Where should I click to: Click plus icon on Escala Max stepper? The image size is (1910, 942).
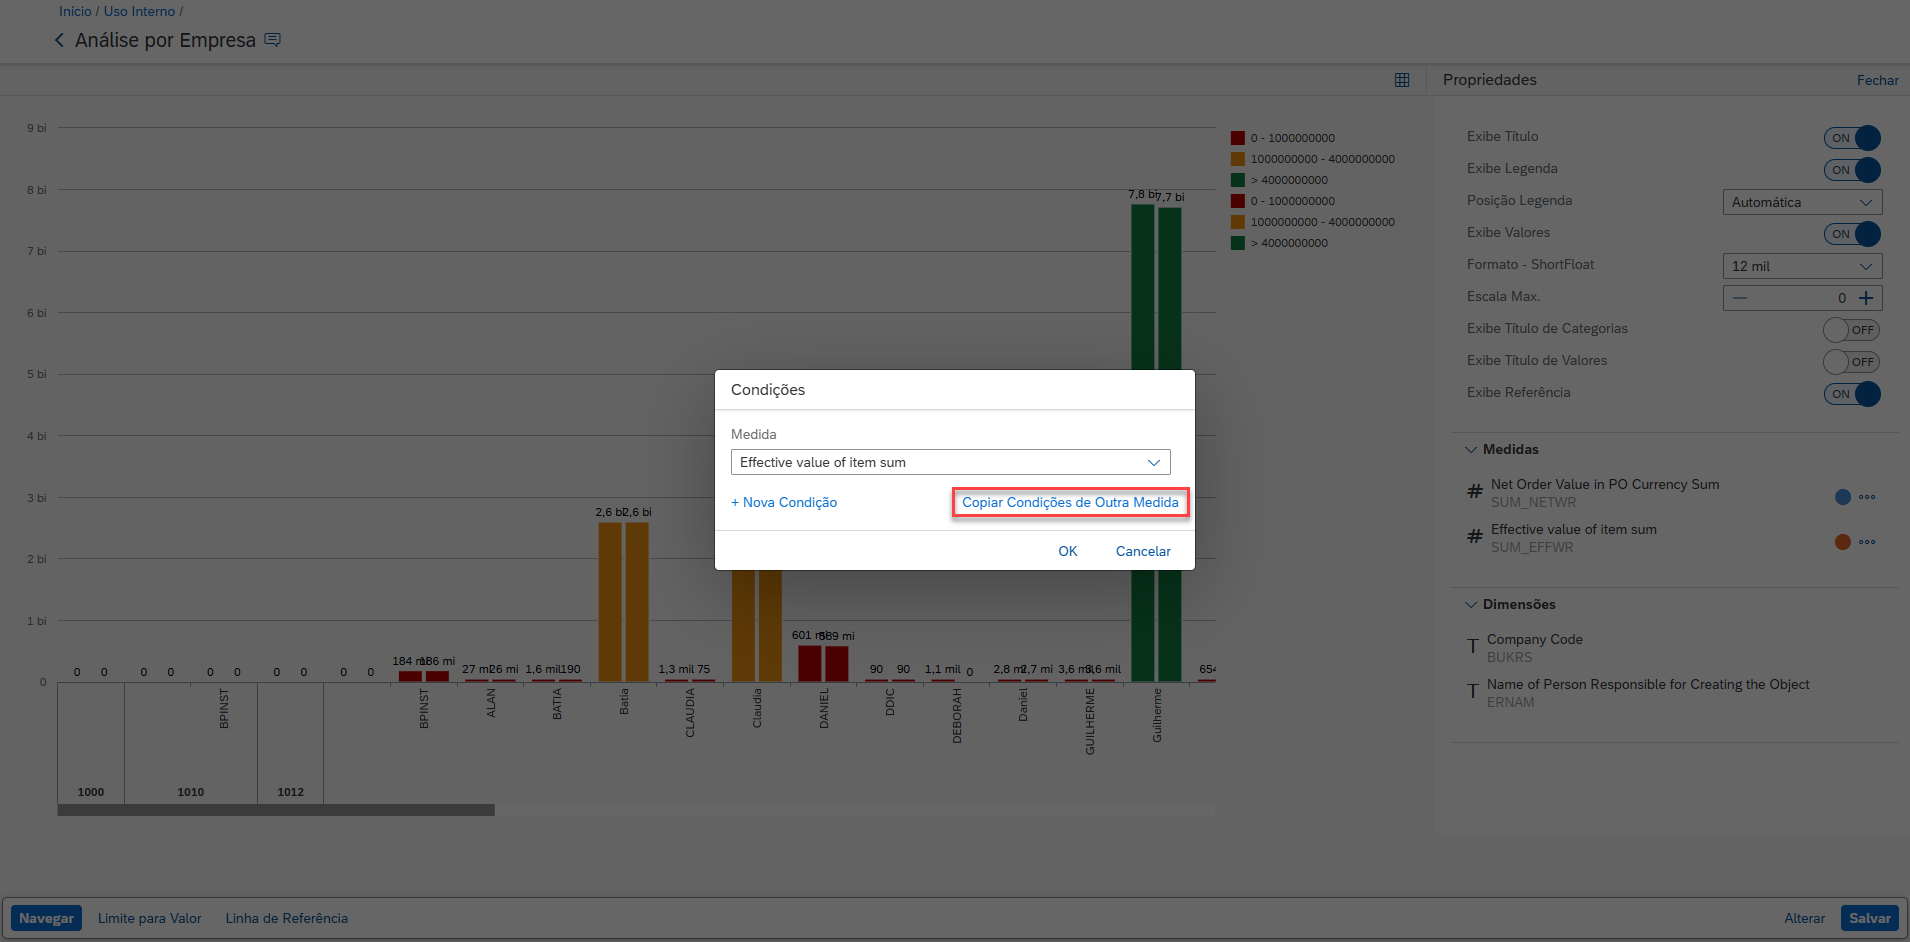1866,298
